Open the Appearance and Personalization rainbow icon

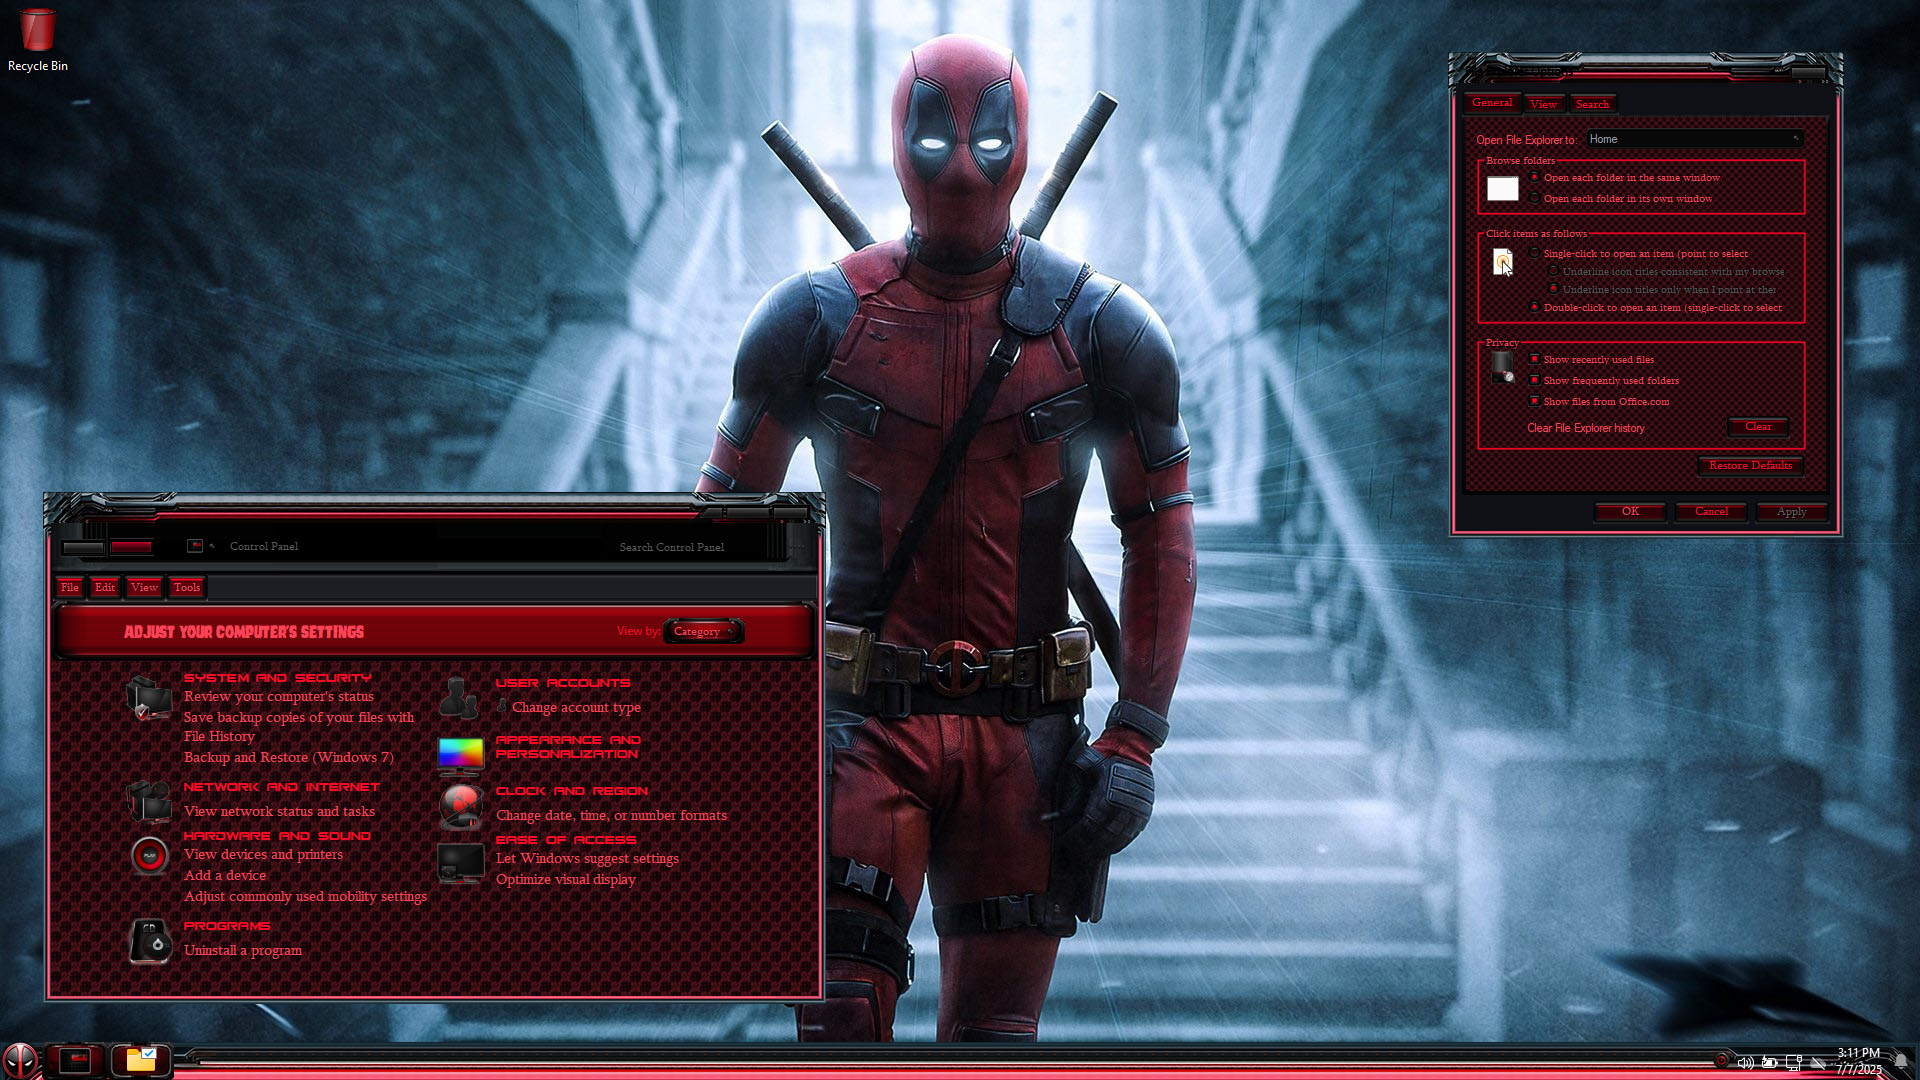click(x=460, y=755)
